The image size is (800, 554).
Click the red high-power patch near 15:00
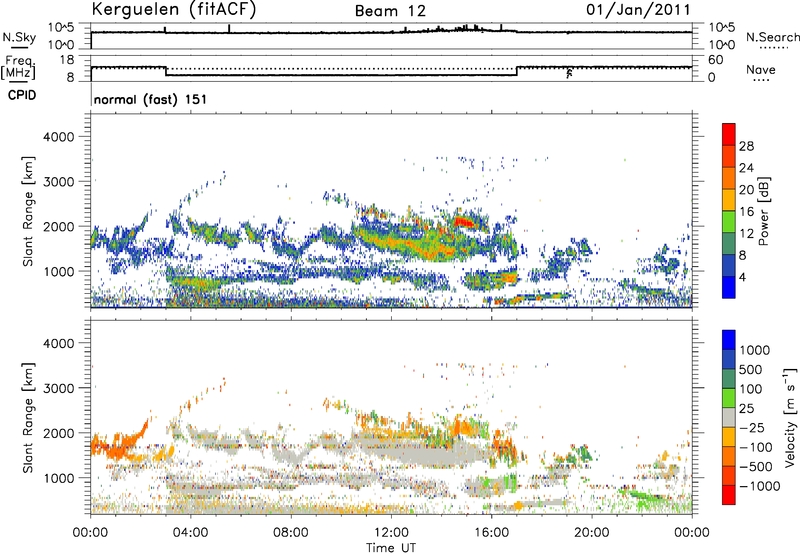point(464,221)
